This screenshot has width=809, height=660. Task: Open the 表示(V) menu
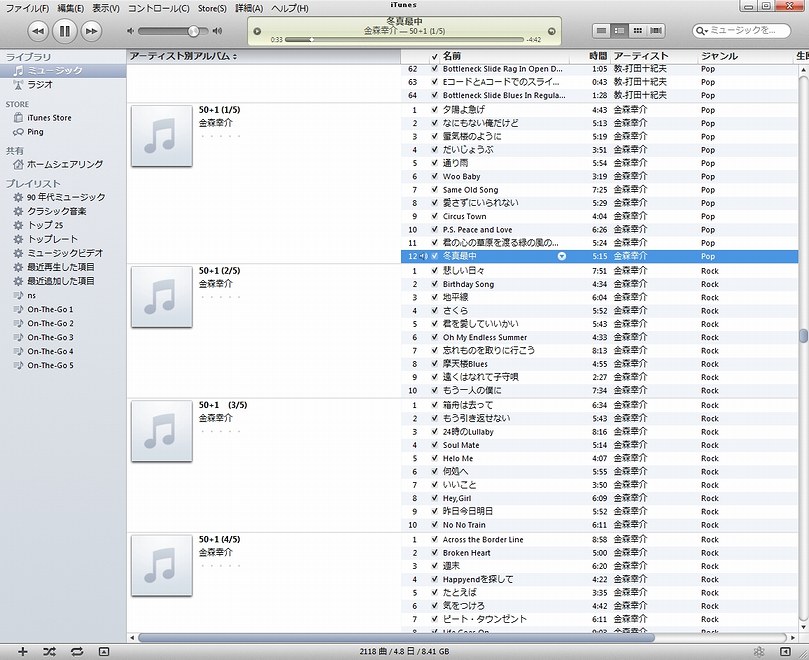pos(106,8)
